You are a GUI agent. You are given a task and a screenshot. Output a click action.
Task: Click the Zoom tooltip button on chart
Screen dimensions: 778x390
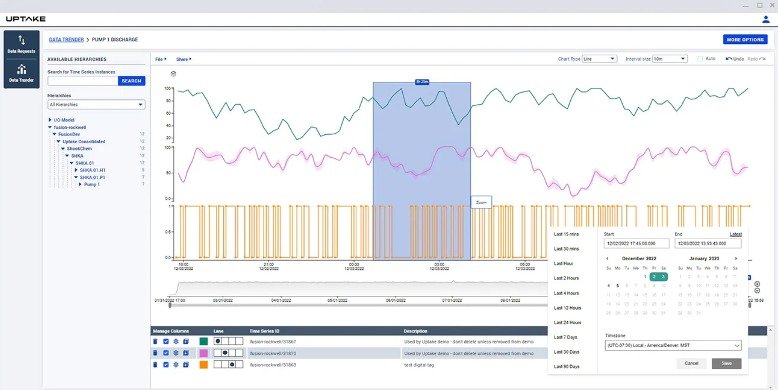coord(481,202)
